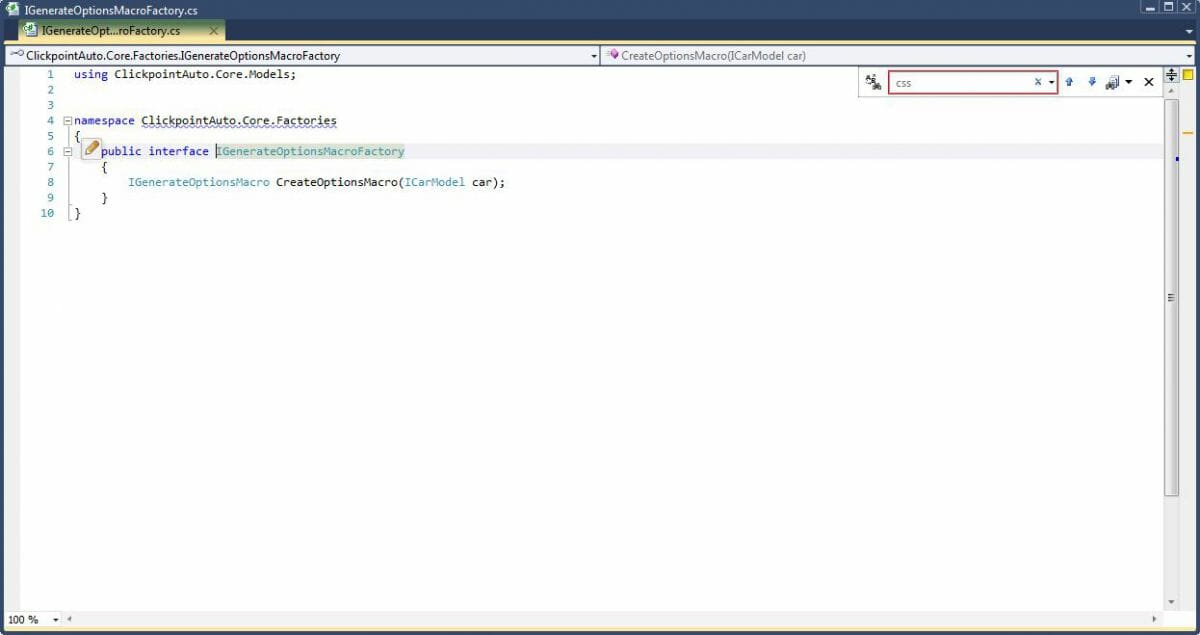This screenshot has height=635, width=1200.
Task: Maximize the document window
Action: point(1169,8)
